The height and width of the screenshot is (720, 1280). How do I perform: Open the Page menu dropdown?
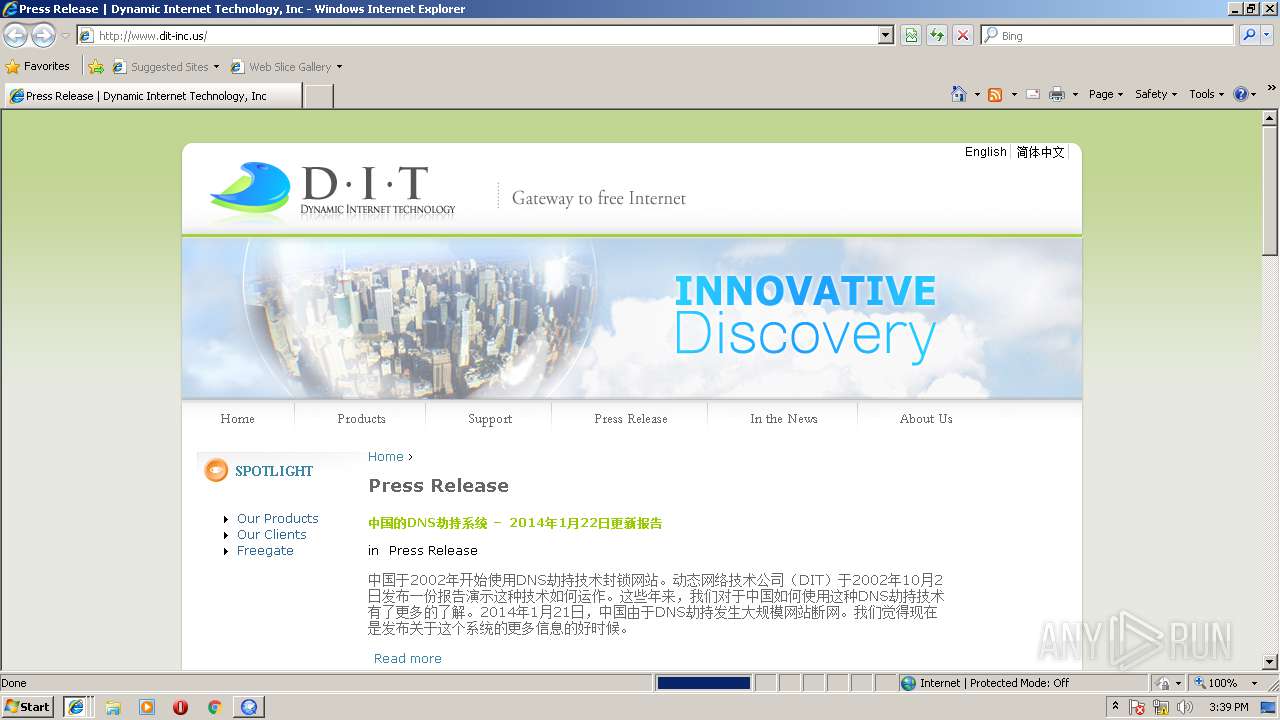click(x=1106, y=94)
